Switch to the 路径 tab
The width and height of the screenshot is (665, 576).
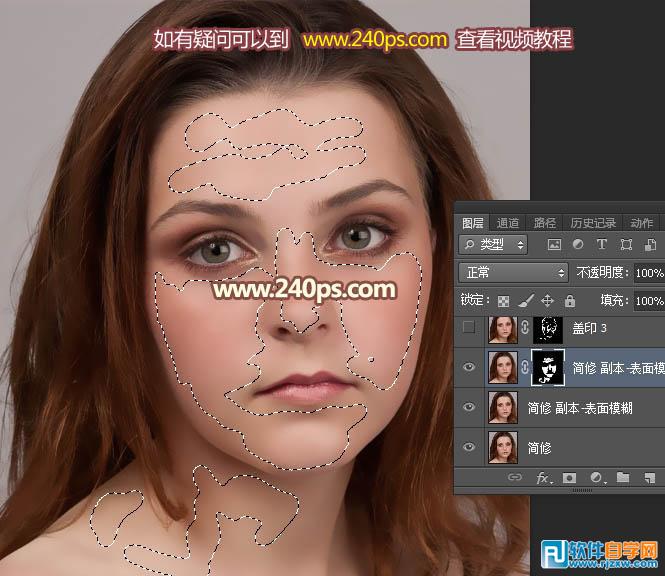(545, 223)
